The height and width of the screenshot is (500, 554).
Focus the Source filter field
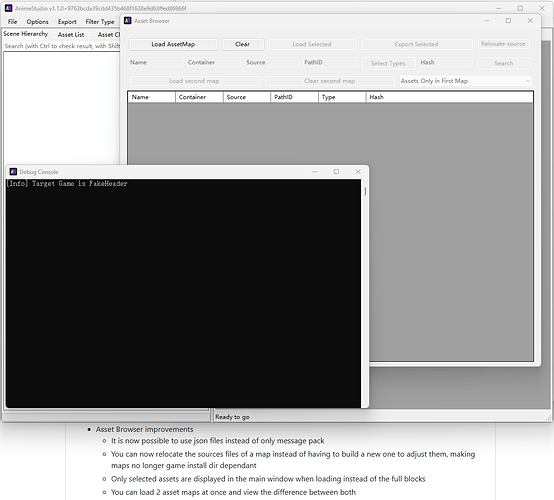pos(272,63)
